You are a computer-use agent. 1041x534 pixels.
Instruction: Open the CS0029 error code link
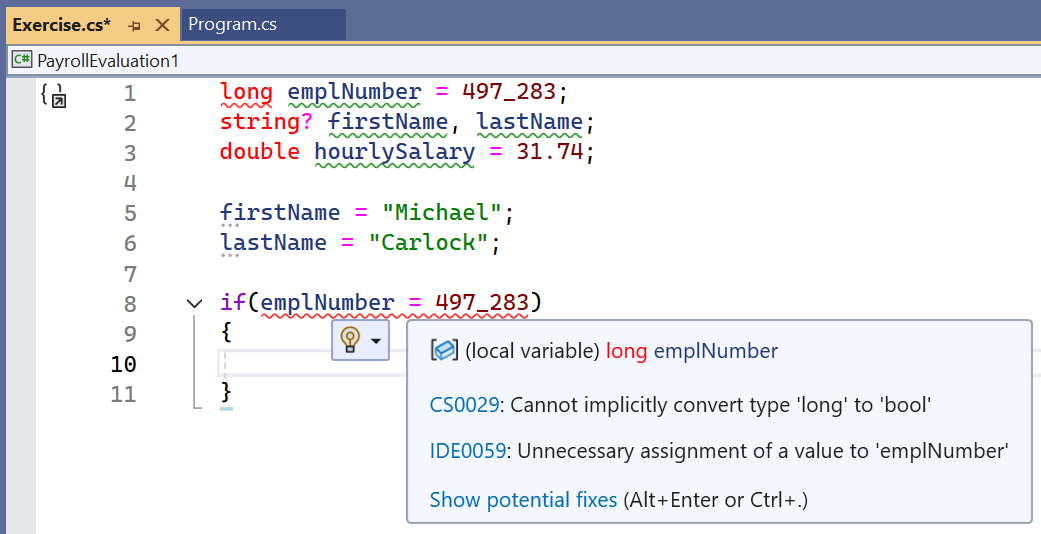[464, 404]
